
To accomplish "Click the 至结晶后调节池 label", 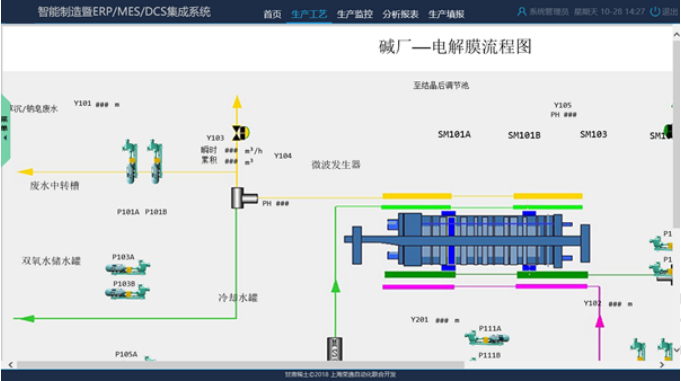I will tap(441, 85).
